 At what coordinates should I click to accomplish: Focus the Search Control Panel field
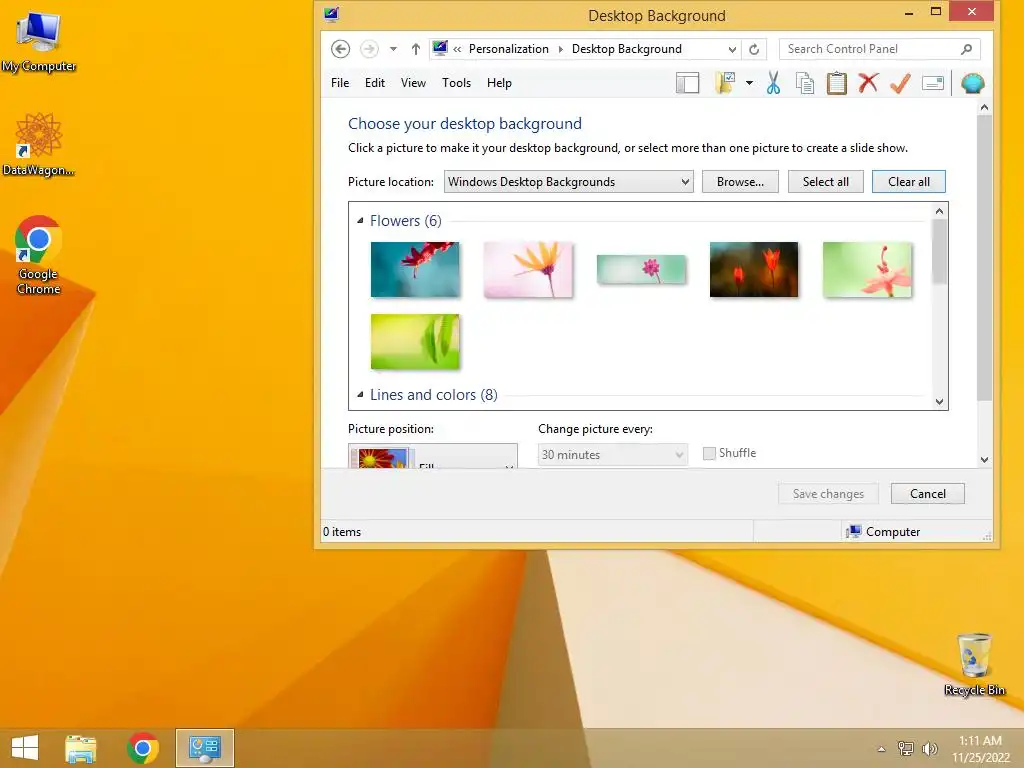(x=879, y=49)
